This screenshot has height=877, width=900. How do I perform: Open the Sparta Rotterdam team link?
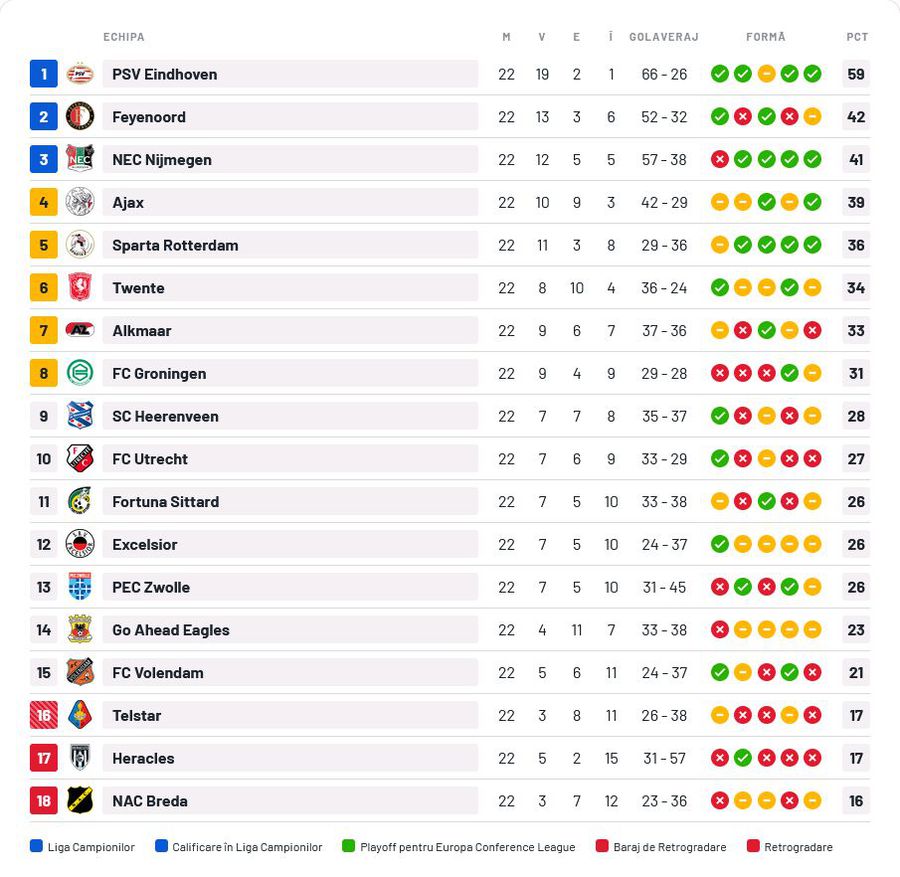click(175, 245)
